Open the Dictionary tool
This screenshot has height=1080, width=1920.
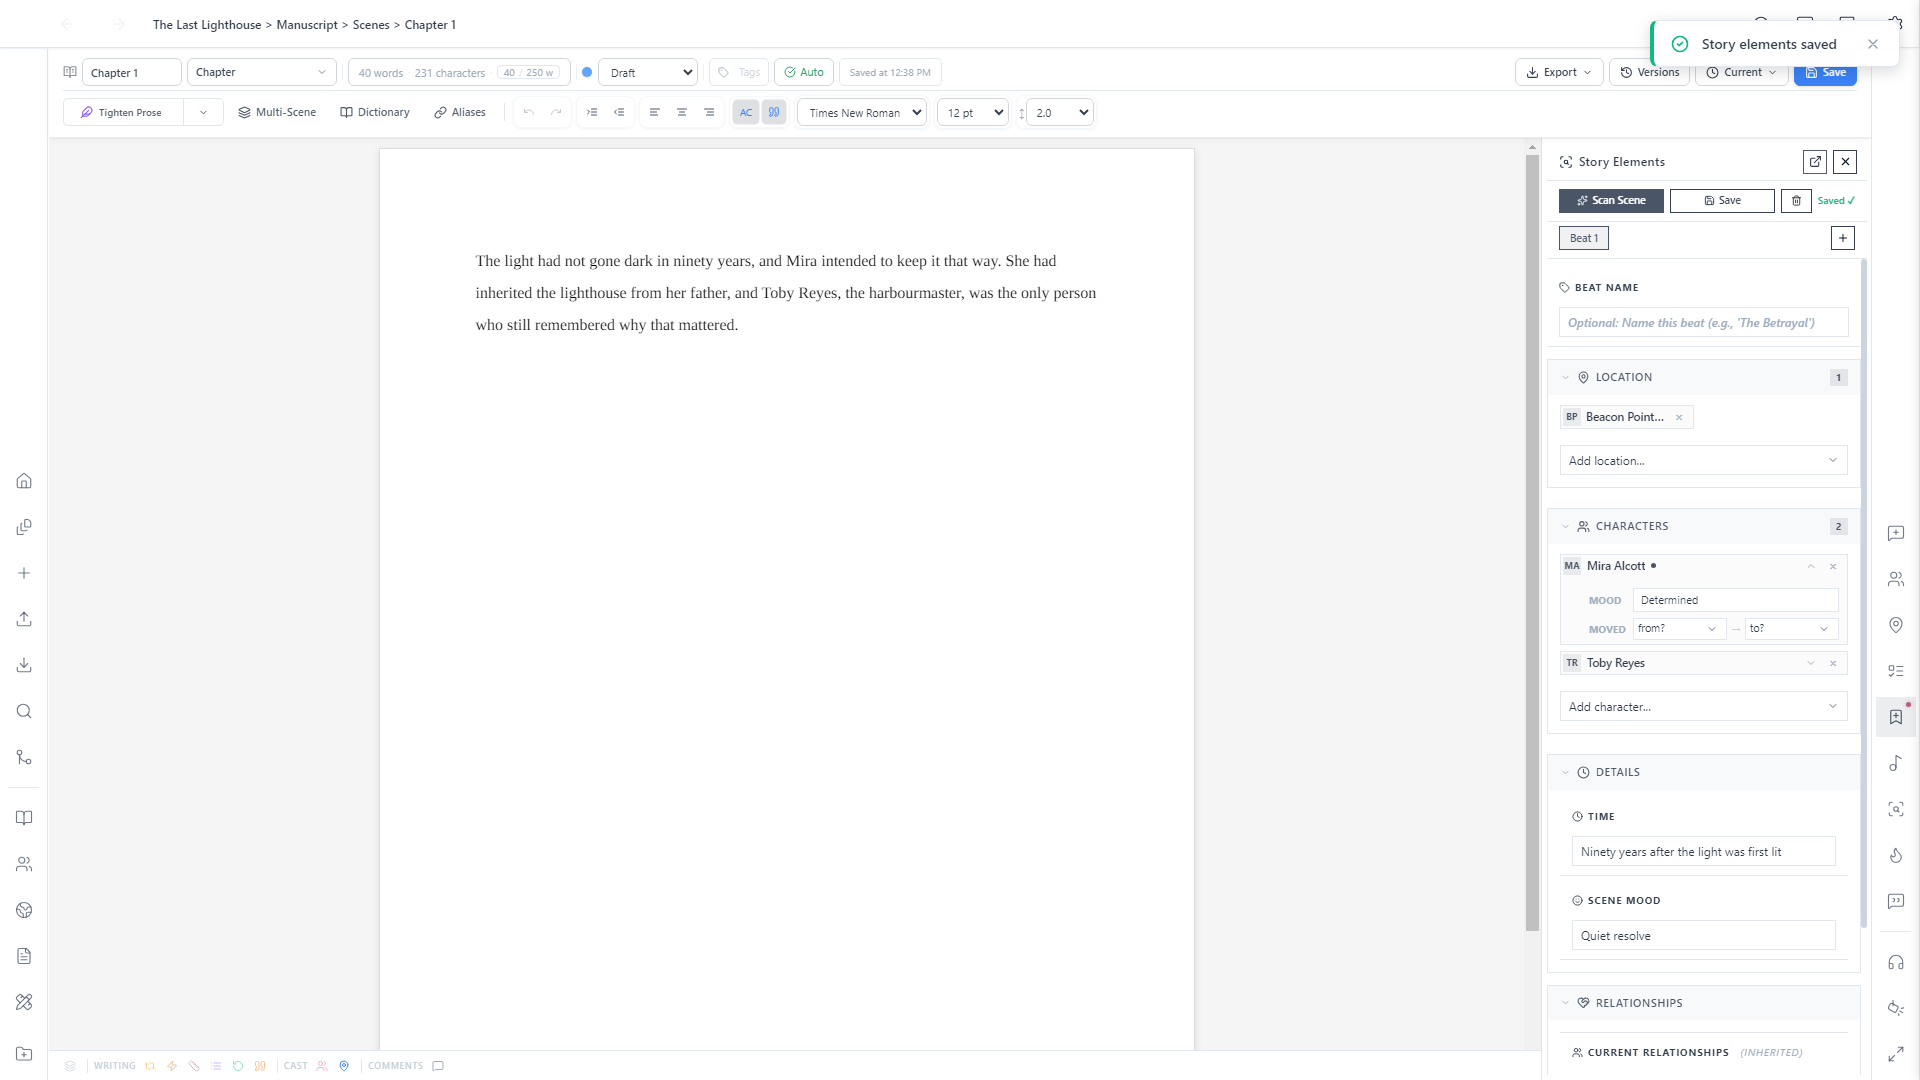click(375, 112)
